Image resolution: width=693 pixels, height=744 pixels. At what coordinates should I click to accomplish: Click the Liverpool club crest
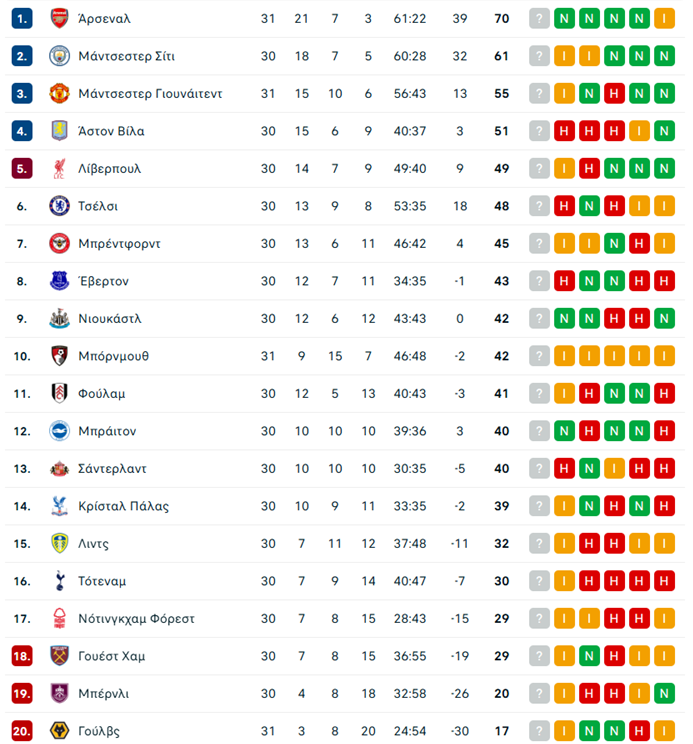tap(59, 169)
